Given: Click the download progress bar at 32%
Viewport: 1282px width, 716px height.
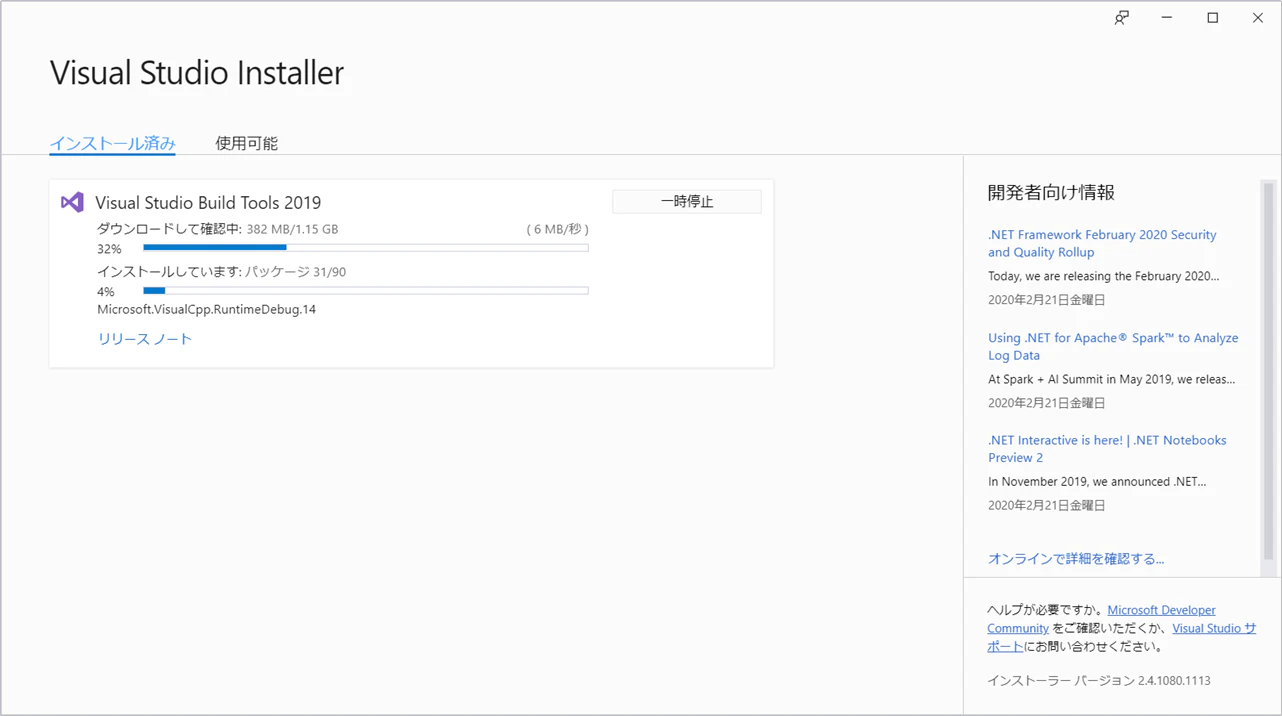Looking at the screenshot, I should [x=366, y=248].
